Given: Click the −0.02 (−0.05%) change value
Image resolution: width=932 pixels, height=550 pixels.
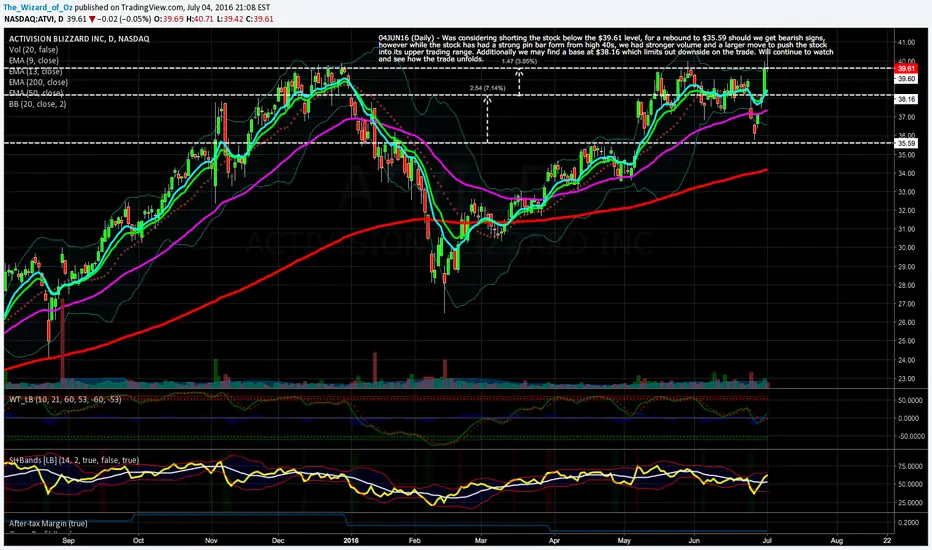Looking at the screenshot, I should coord(125,19).
